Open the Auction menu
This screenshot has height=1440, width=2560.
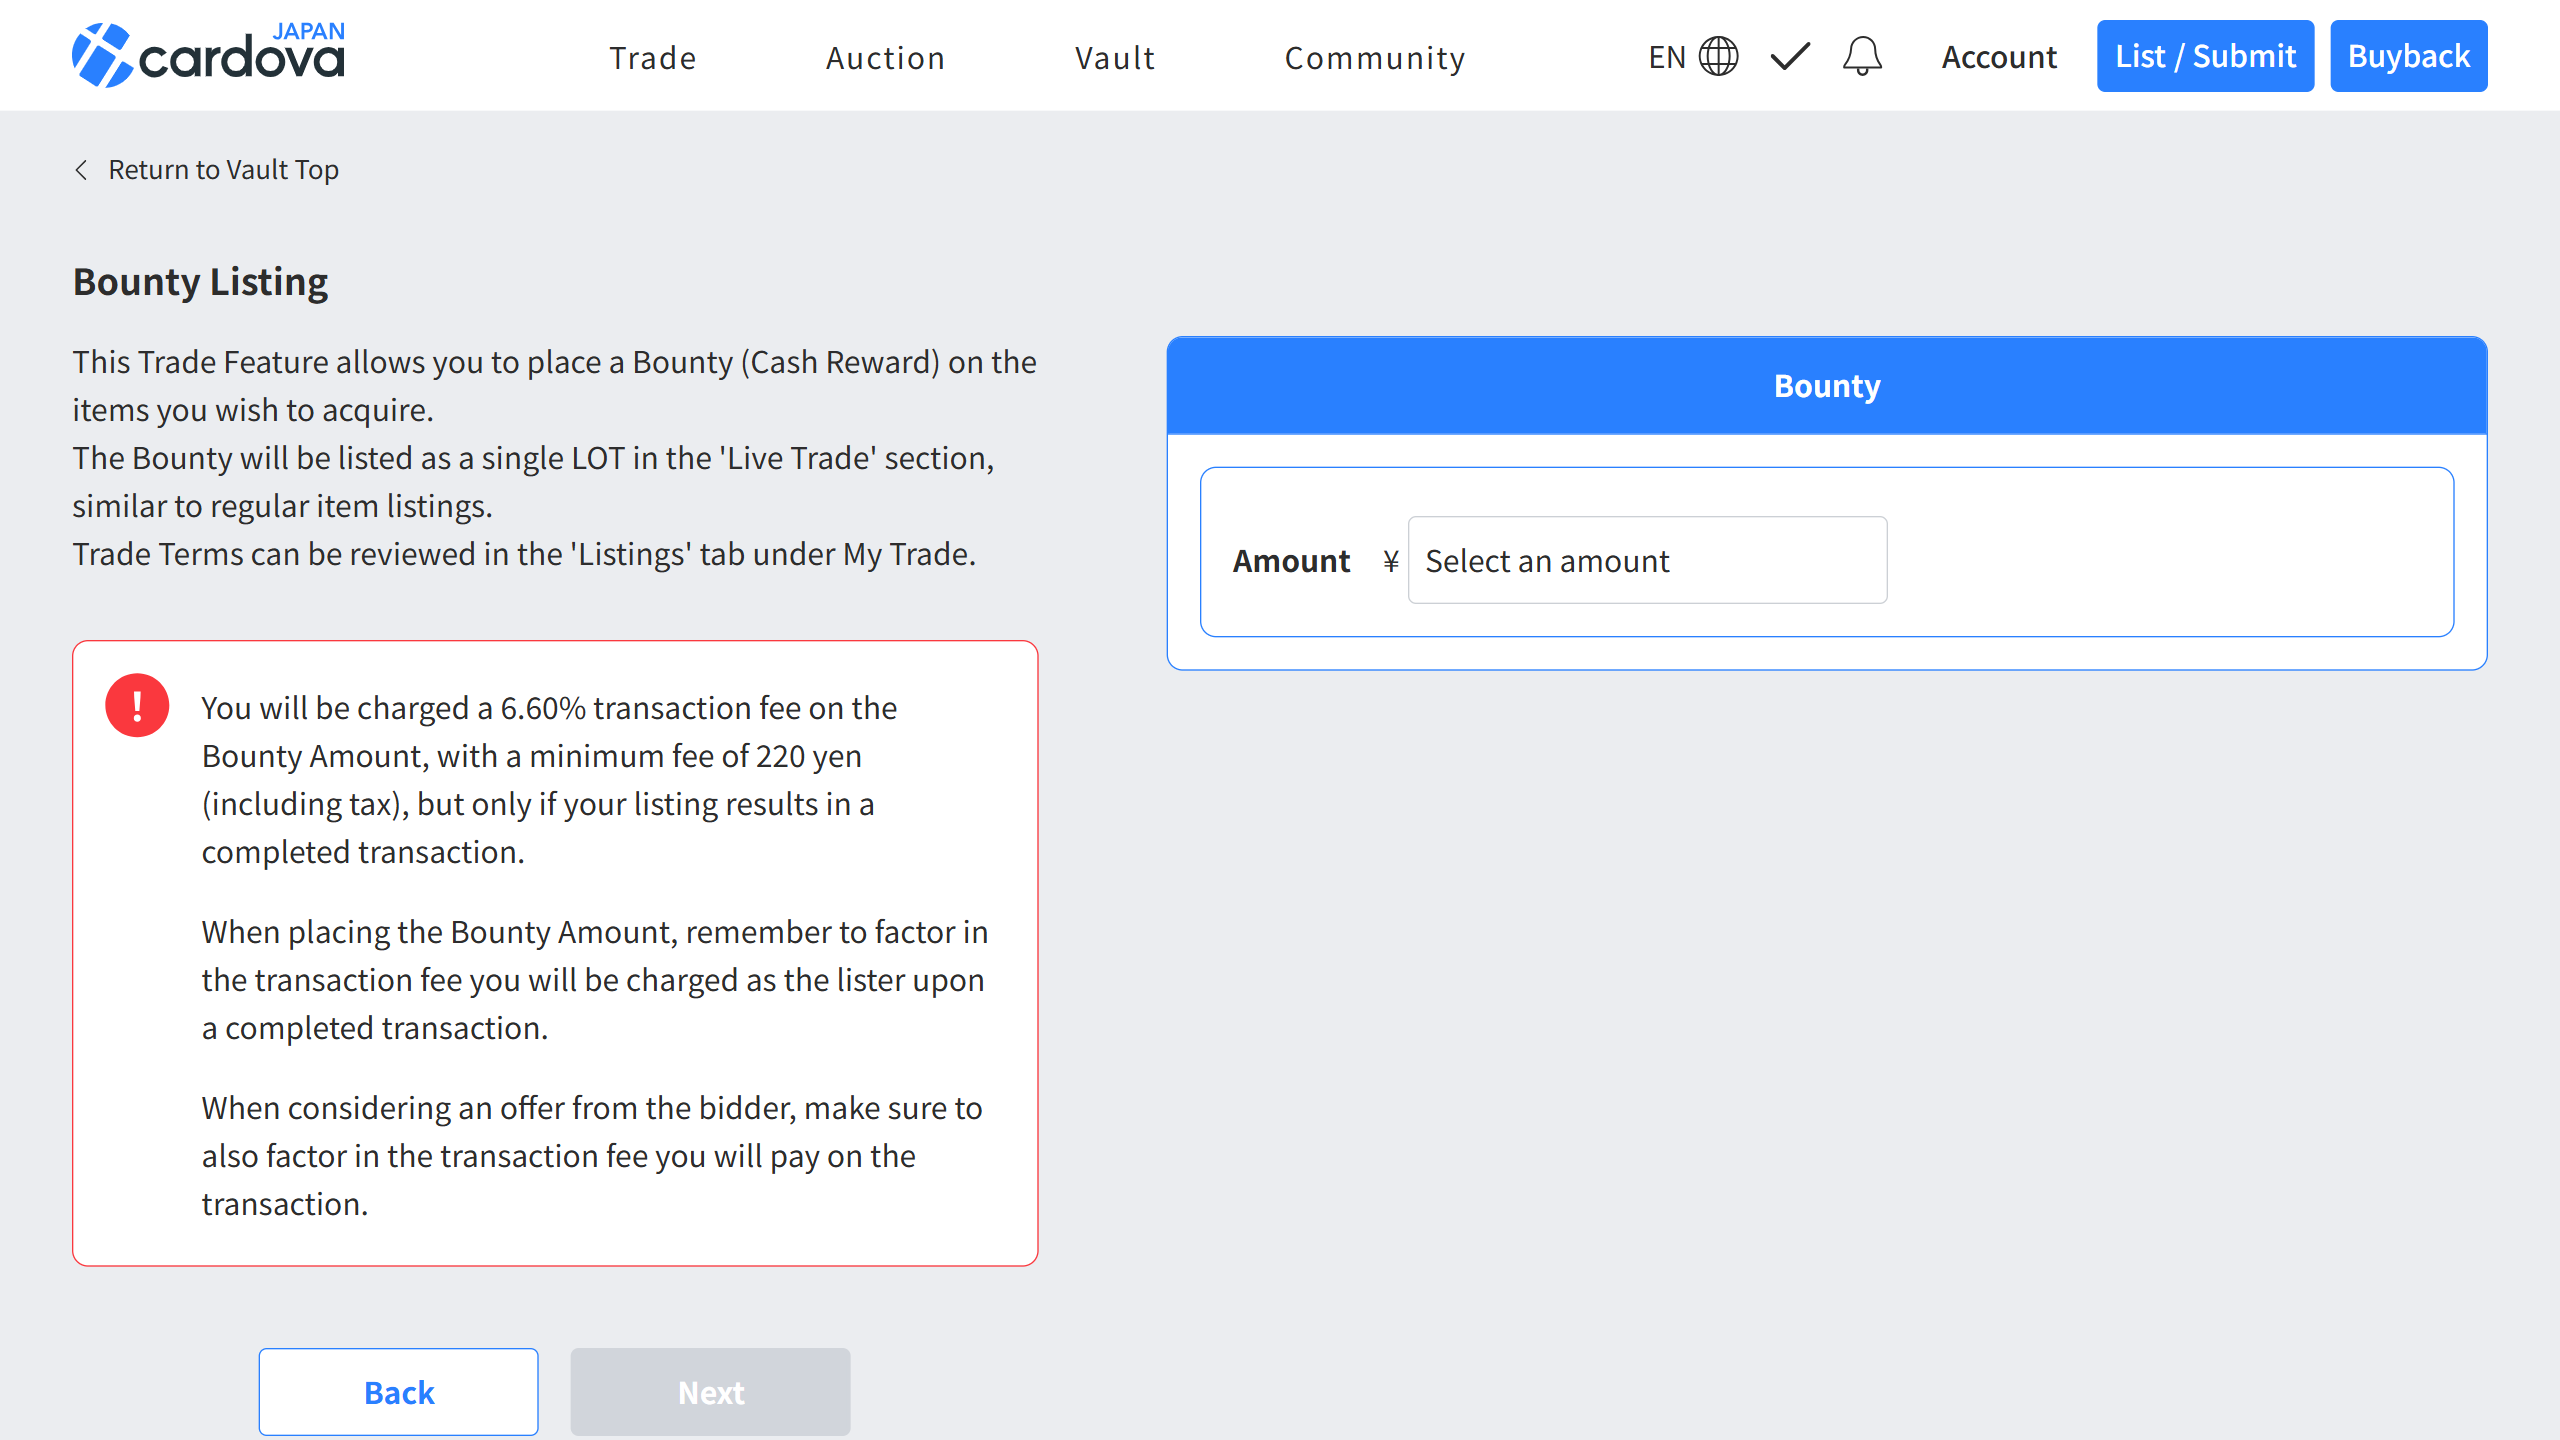(885, 58)
